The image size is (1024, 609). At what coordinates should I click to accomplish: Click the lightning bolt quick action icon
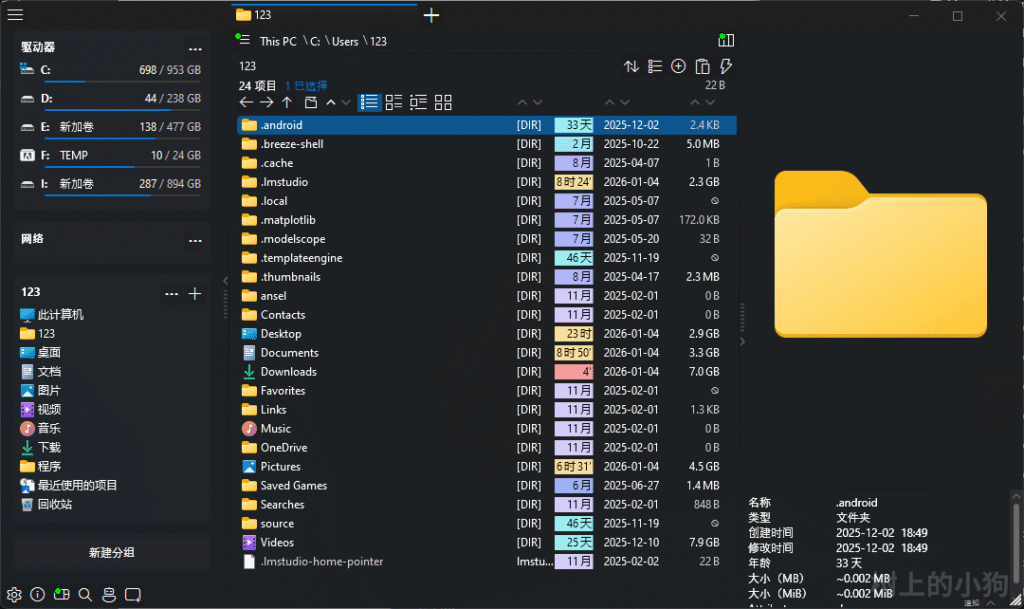[x=726, y=66]
